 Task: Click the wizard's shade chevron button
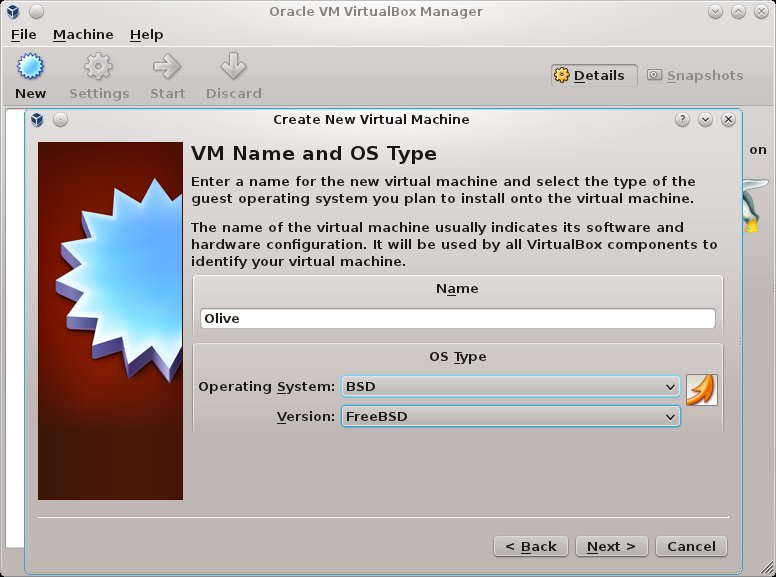pos(705,119)
